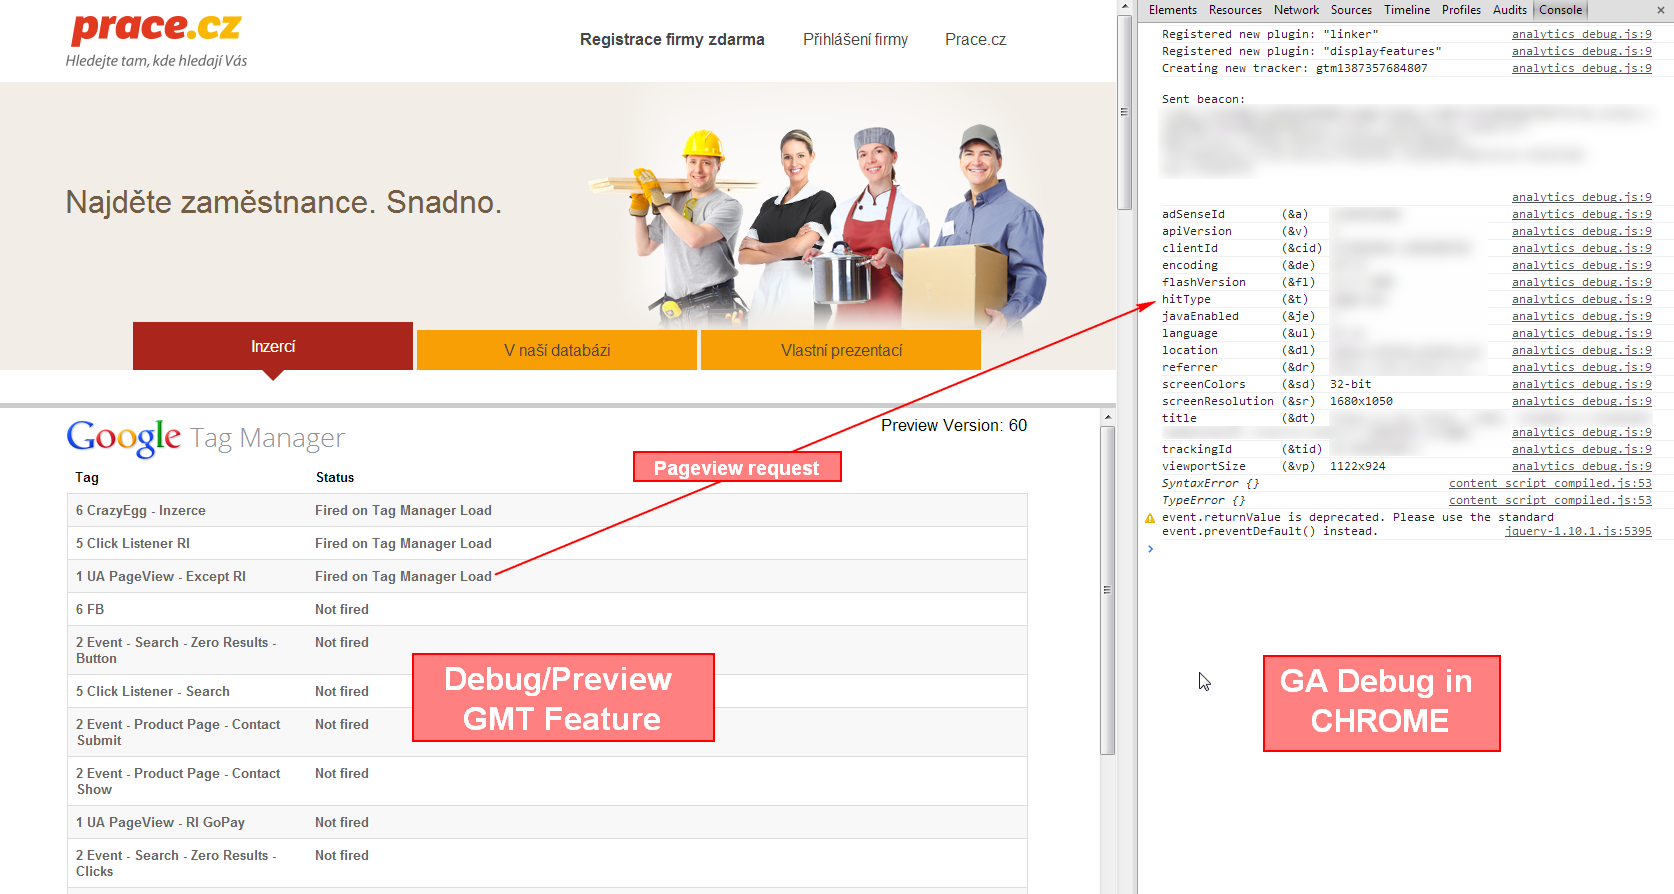Switch to the Audits tab

pos(1510,10)
